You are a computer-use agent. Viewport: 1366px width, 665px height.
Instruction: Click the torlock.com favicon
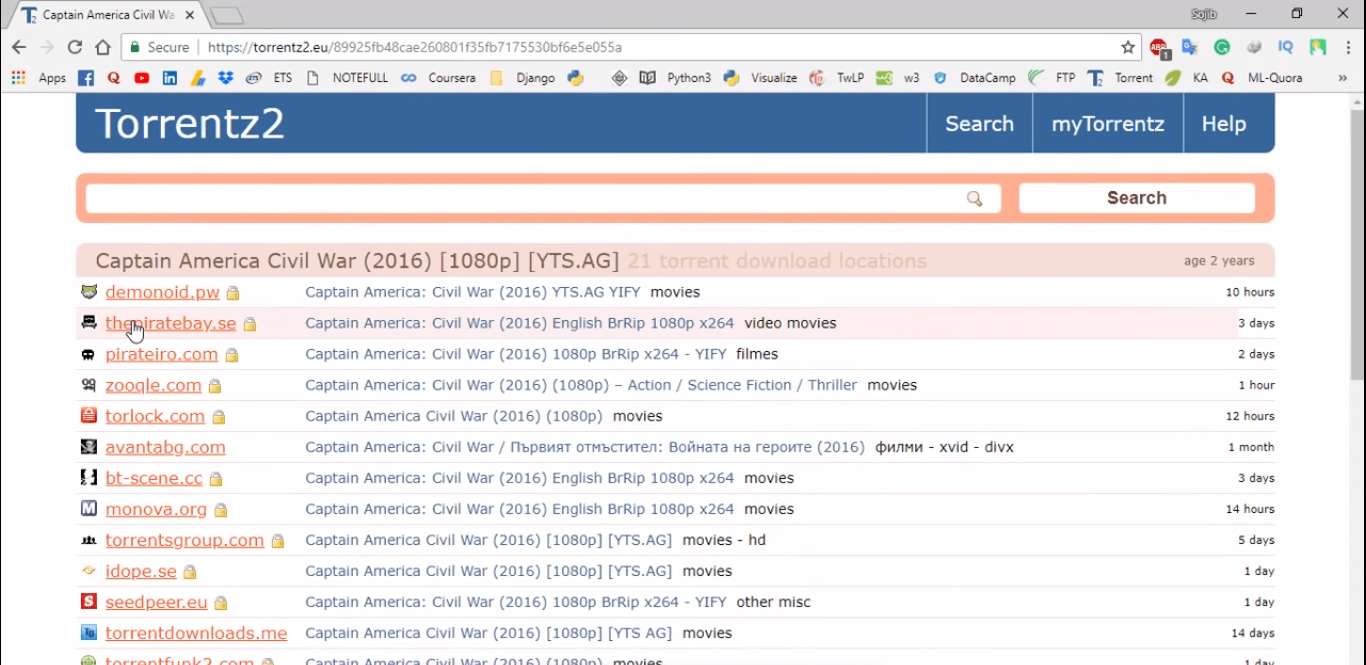pos(89,415)
